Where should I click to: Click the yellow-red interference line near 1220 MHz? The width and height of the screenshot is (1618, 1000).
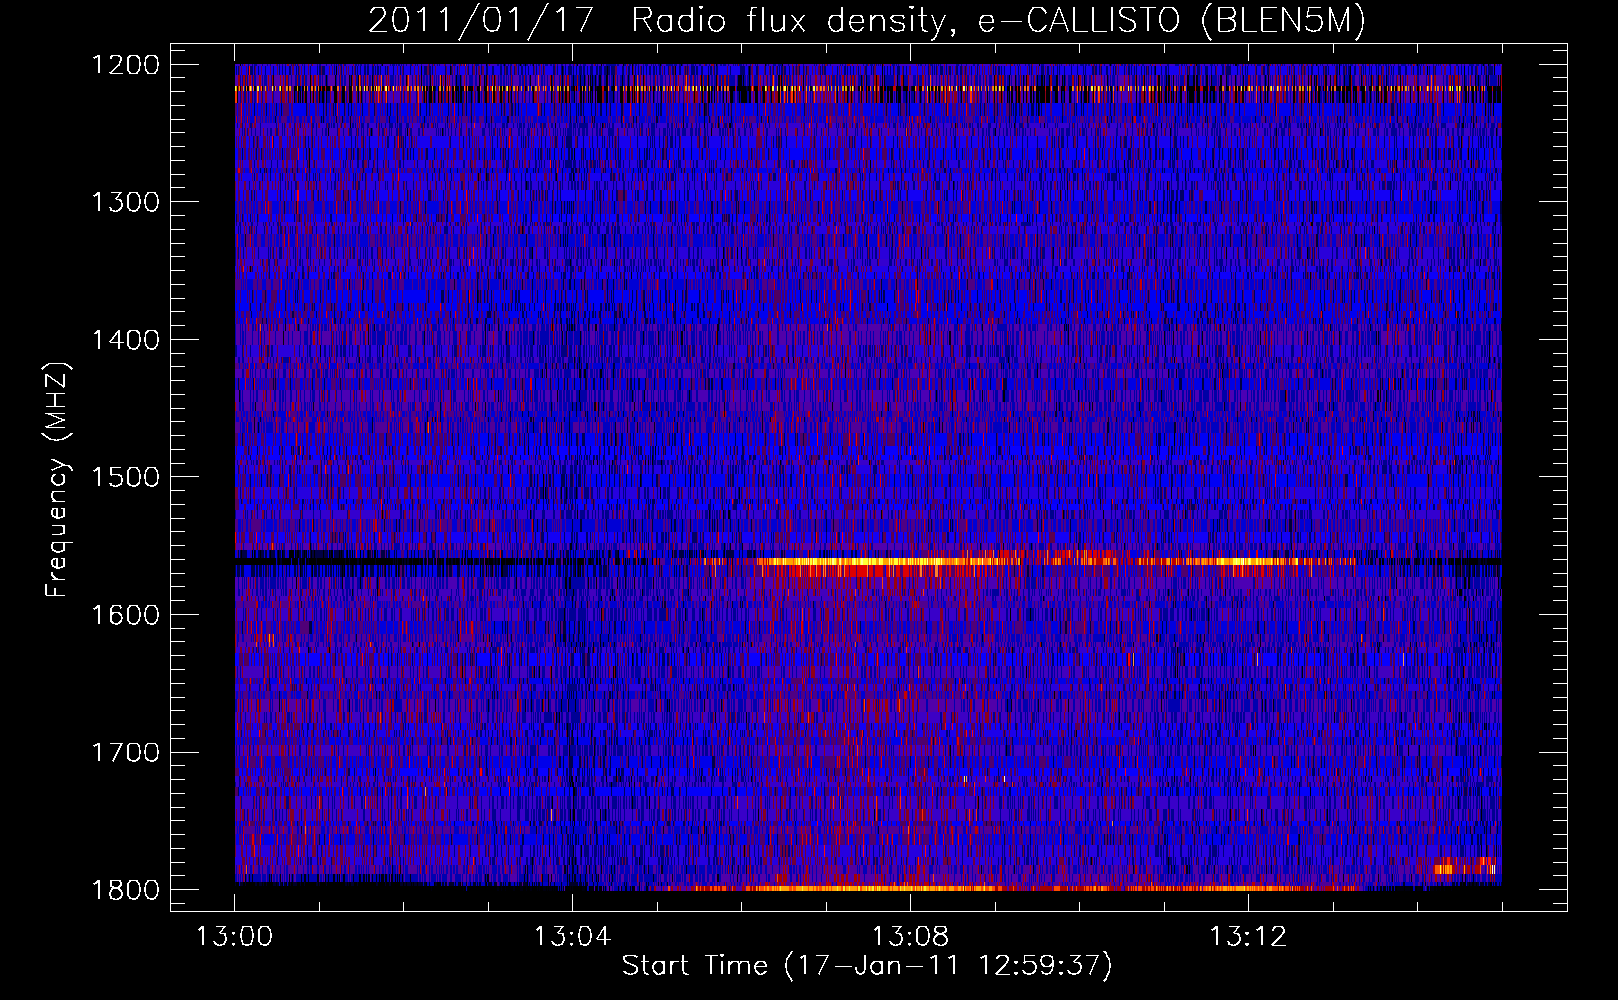(x=868, y=88)
